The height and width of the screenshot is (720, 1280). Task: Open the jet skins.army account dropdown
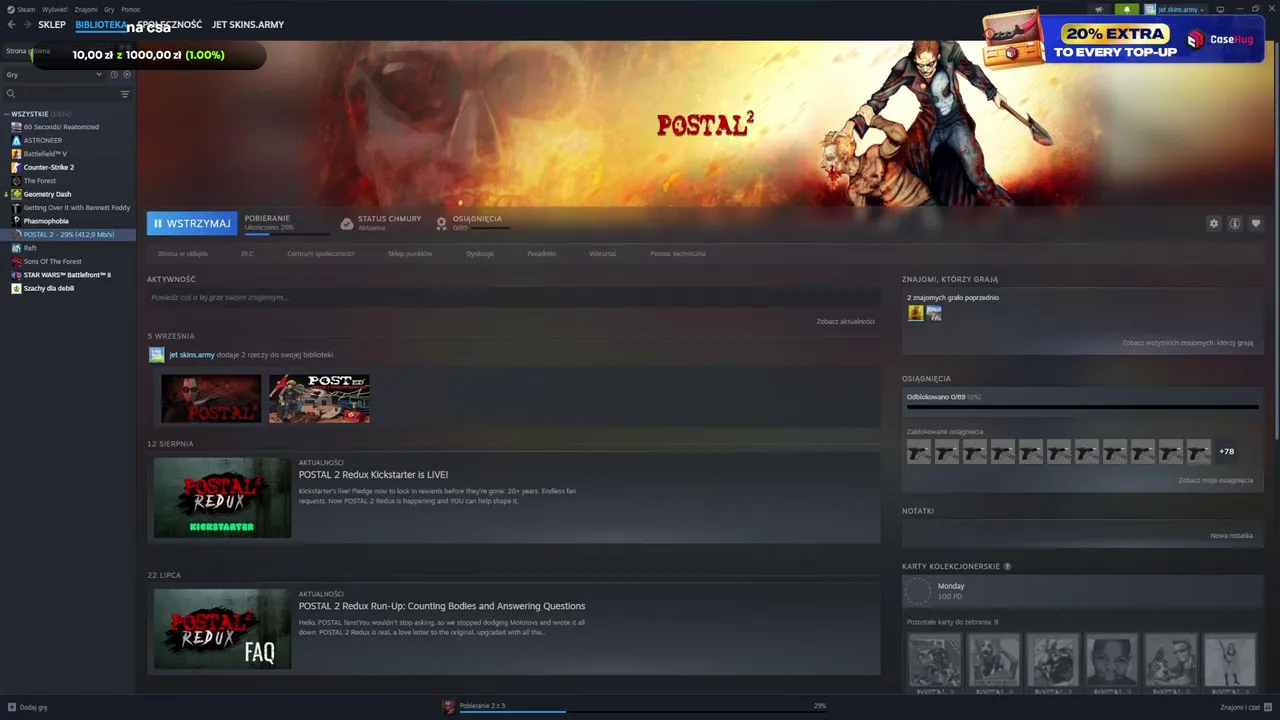1175,9
